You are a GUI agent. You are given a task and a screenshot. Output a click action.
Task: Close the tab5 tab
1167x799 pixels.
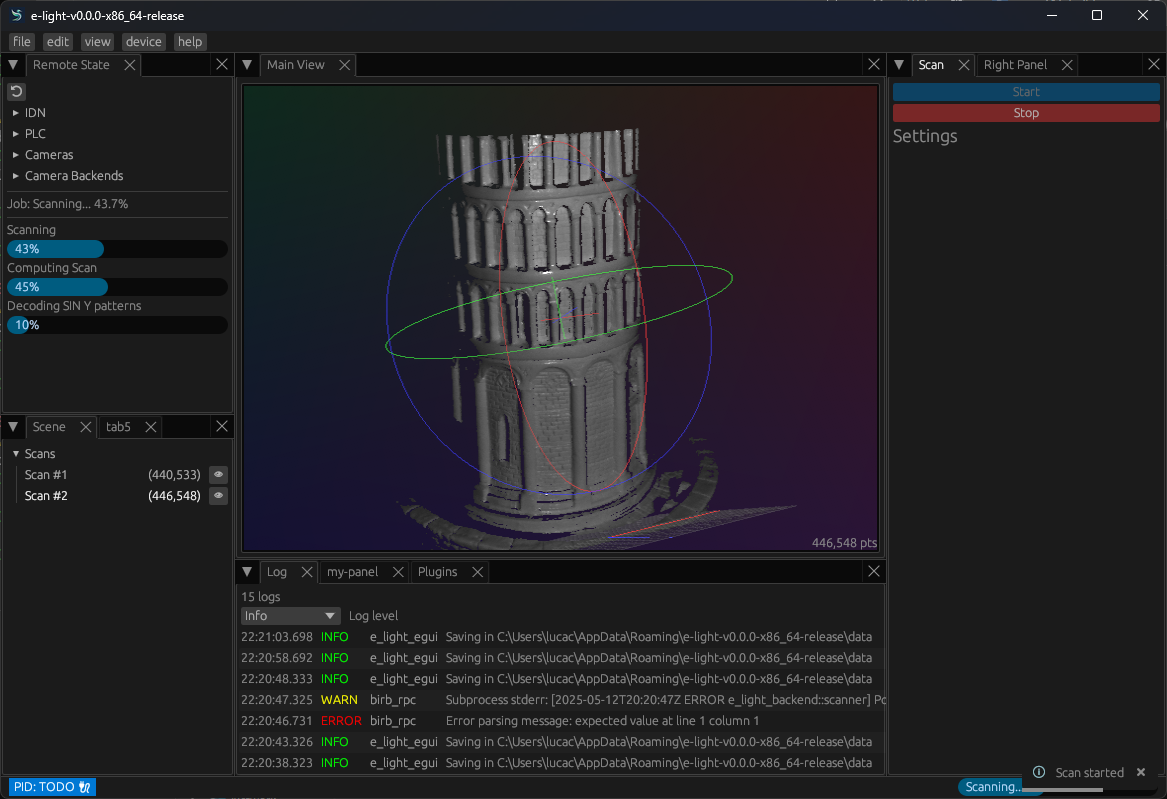pyautogui.click(x=151, y=427)
